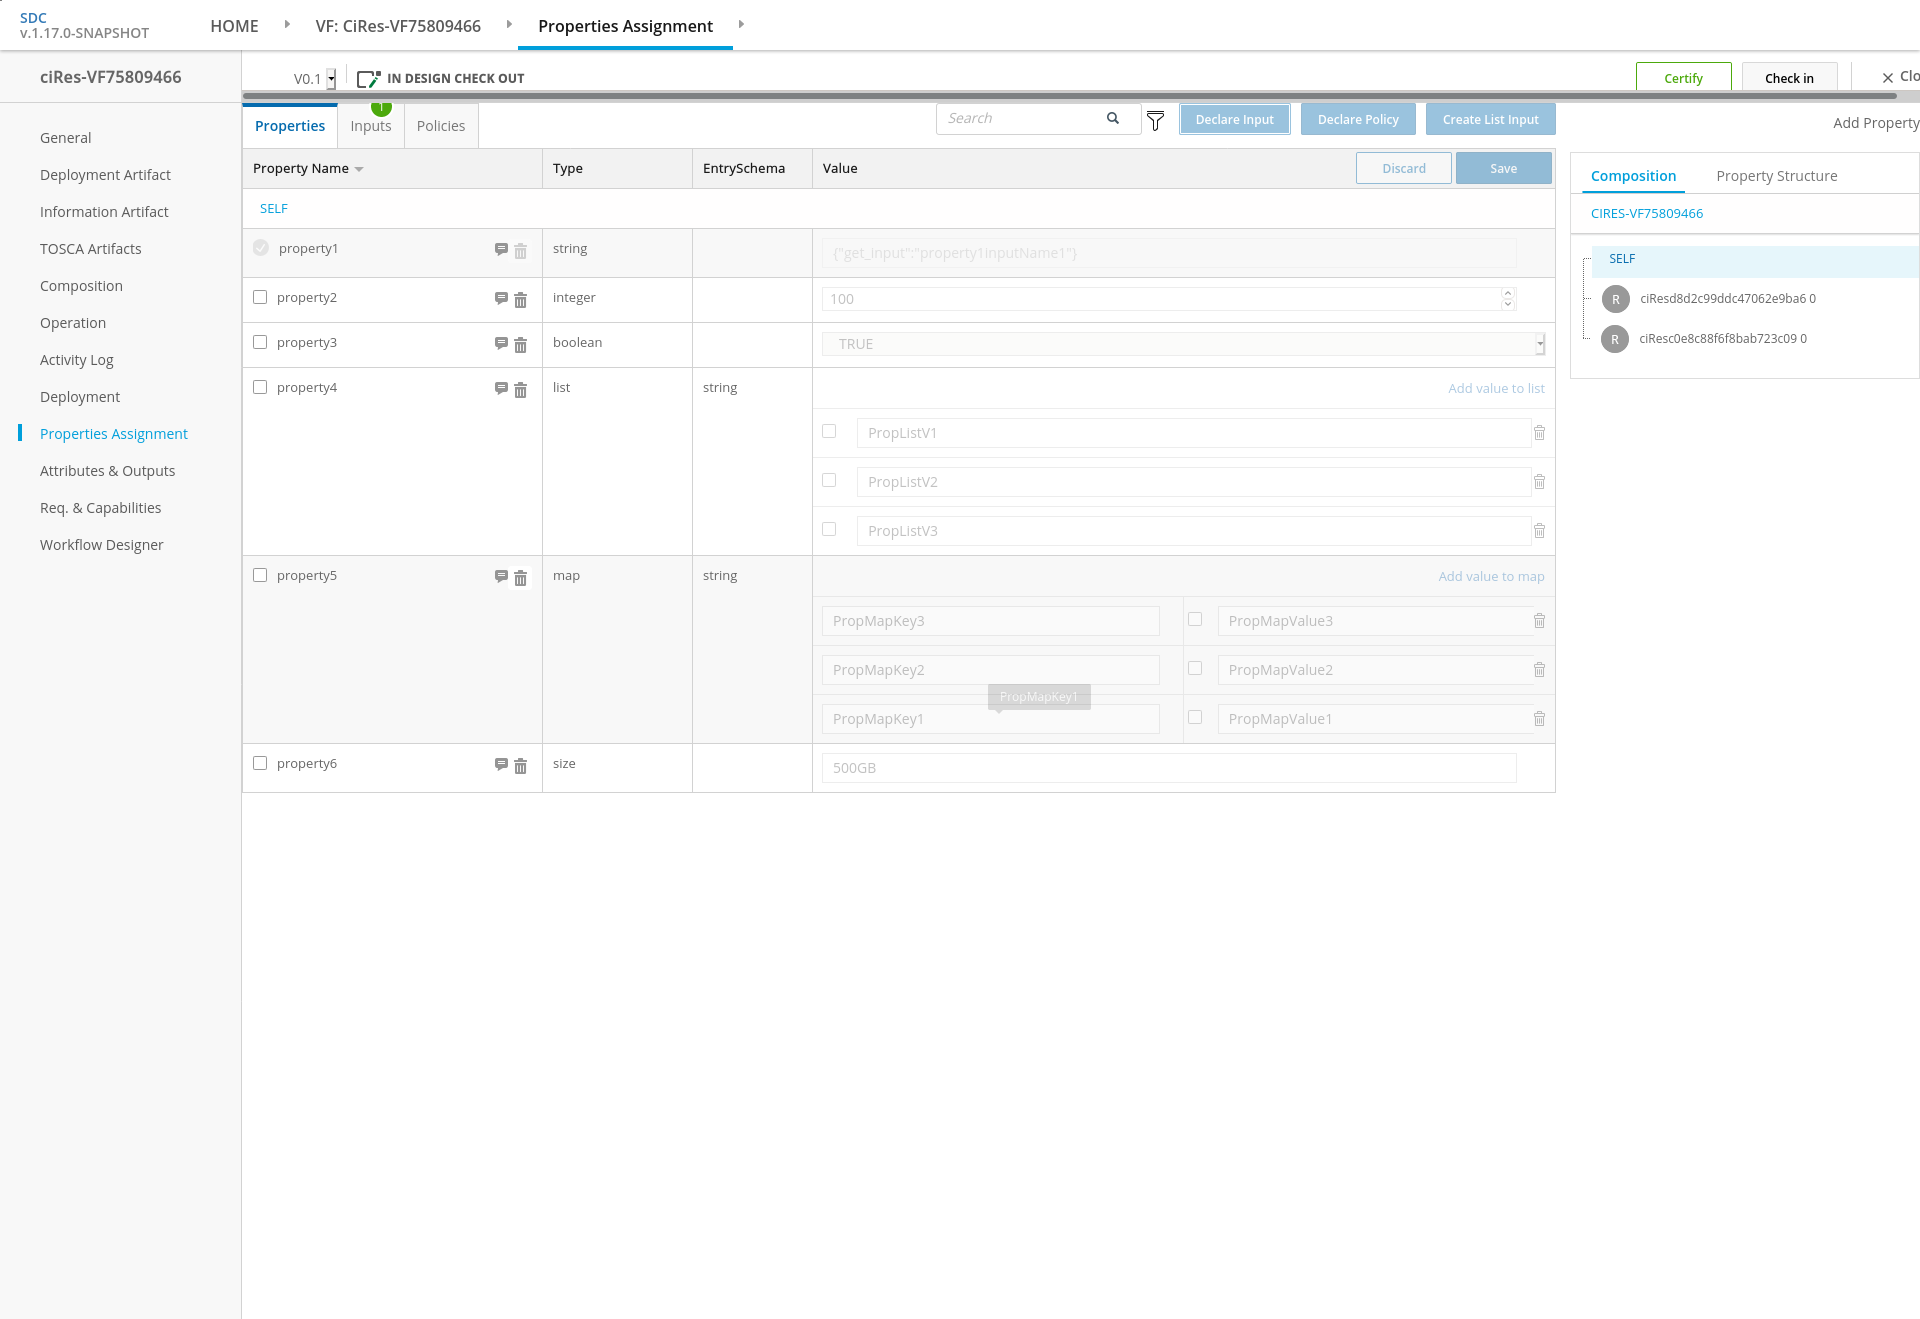This screenshot has height=1319, width=1920.
Task: Open the properties filter funnel icon
Action: point(1155,121)
